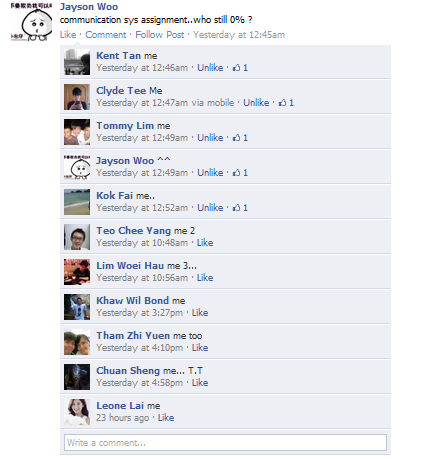
Task: Like Teo Chee Yang's "me 2" comment
Action: (205, 243)
